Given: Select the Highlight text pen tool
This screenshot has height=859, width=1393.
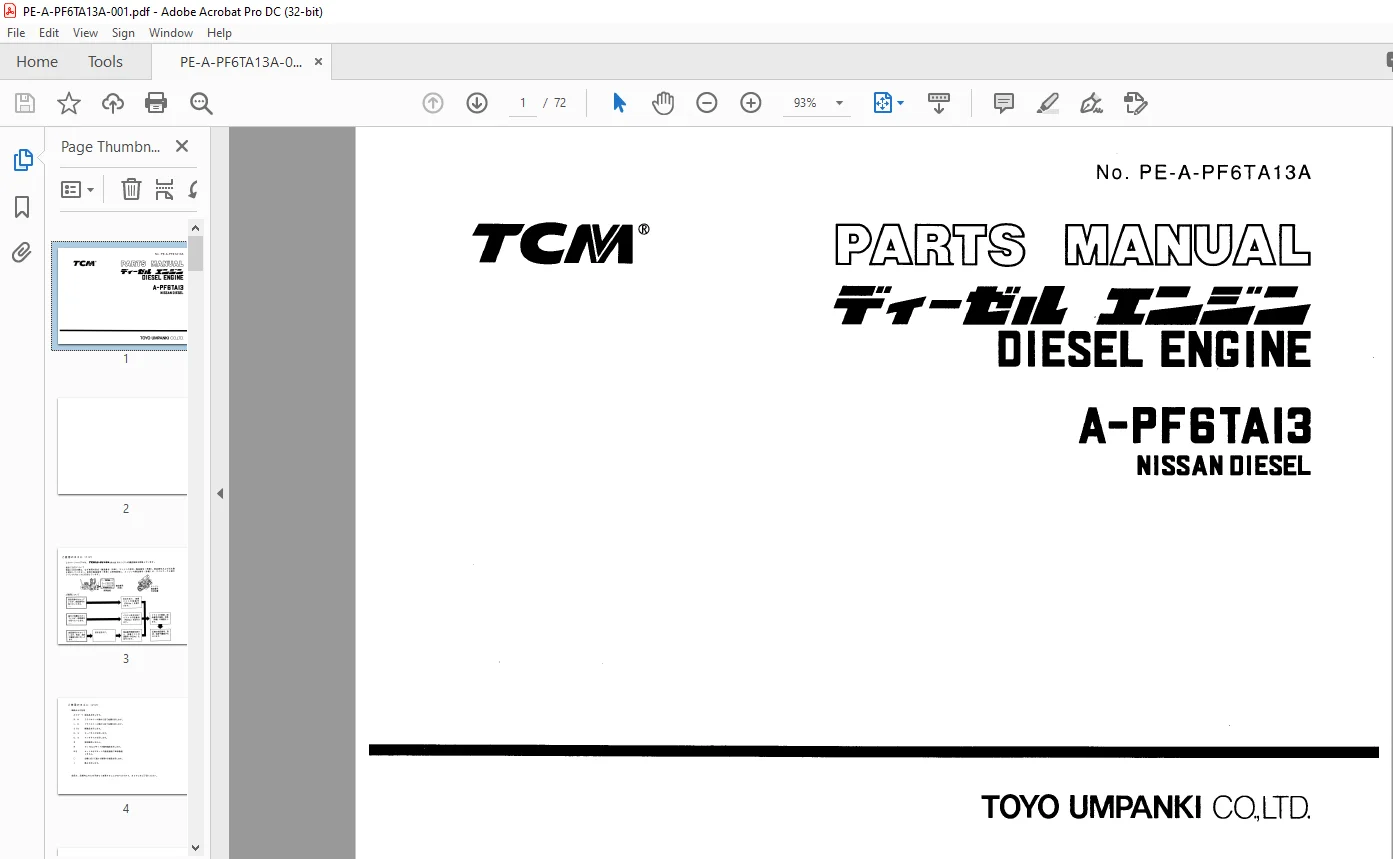Looking at the screenshot, I should pyautogui.click(x=1048, y=103).
